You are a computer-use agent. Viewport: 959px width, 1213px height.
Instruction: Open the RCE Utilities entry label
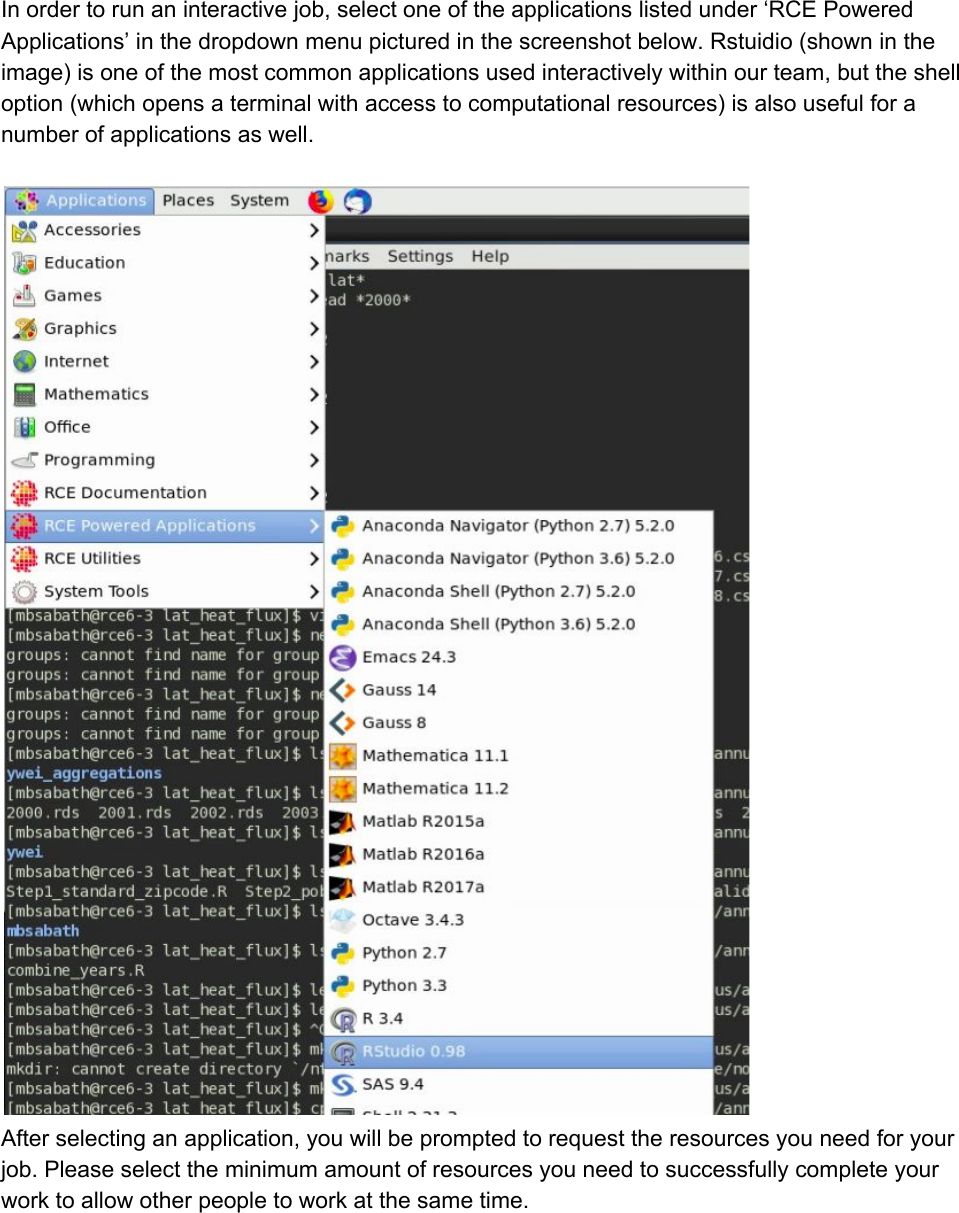pos(92,559)
